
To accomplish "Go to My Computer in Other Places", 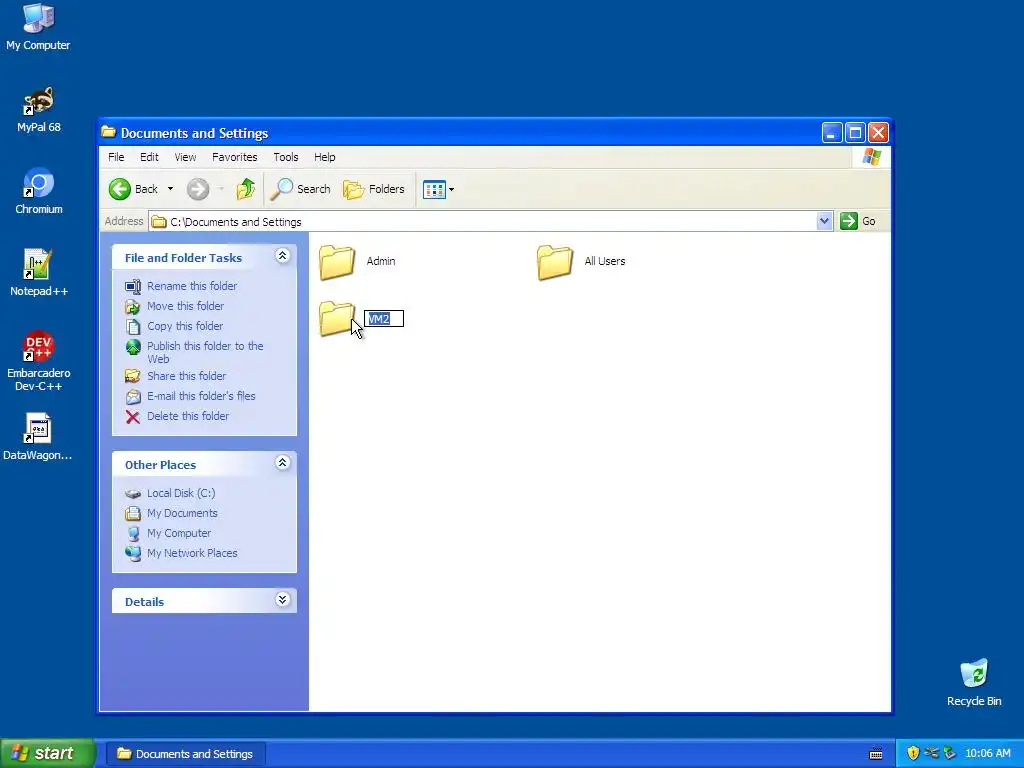I will [179, 534].
